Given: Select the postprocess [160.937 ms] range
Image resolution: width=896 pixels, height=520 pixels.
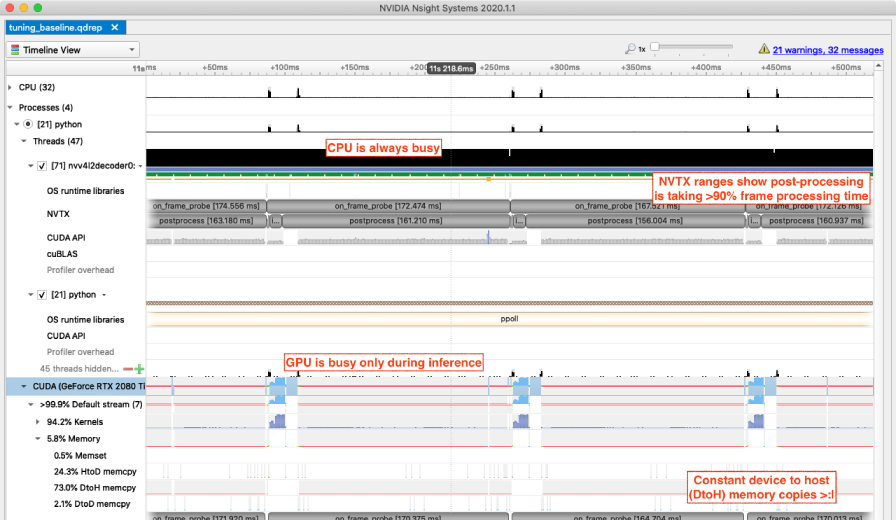Looking at the screenshot, I should pyautogui.click(x=816, y=221).
